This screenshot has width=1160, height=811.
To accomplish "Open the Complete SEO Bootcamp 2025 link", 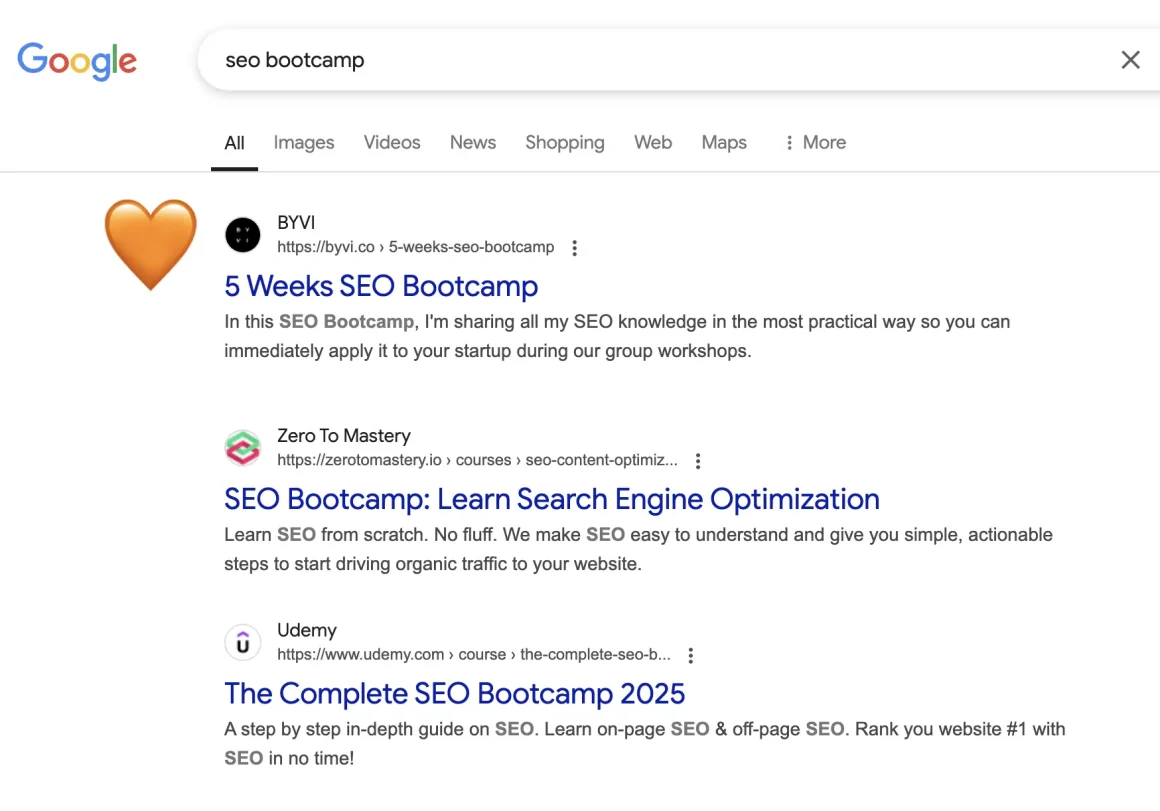I will (455, 693).
